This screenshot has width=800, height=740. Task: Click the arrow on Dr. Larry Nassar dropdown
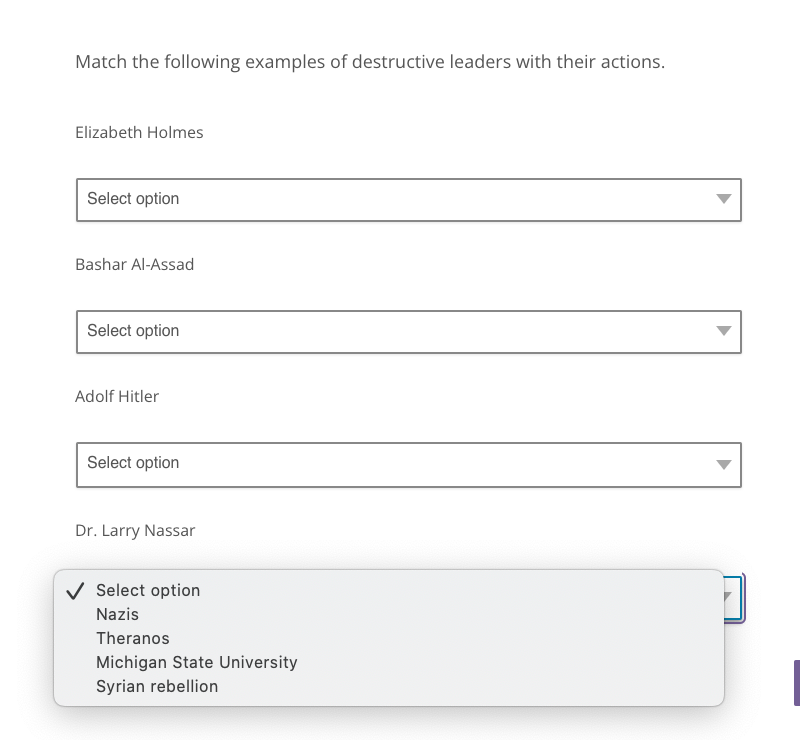[729, 597]
